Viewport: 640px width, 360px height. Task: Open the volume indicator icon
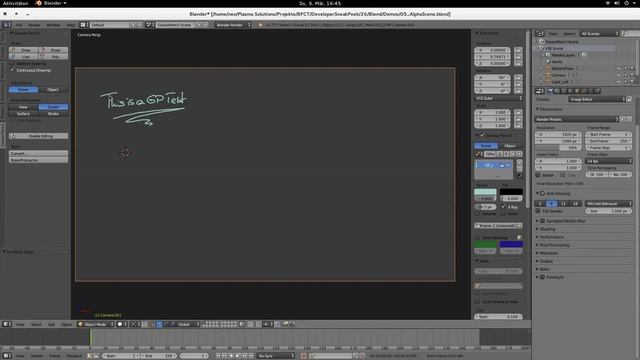(617, 3)
